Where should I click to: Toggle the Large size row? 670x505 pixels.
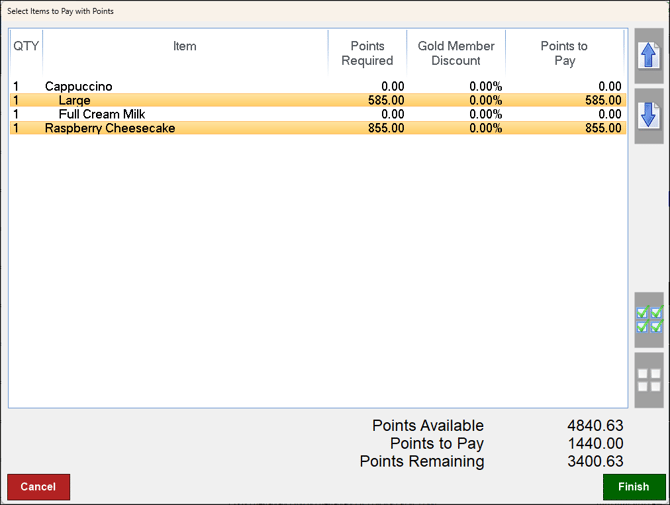click(318, 100)
